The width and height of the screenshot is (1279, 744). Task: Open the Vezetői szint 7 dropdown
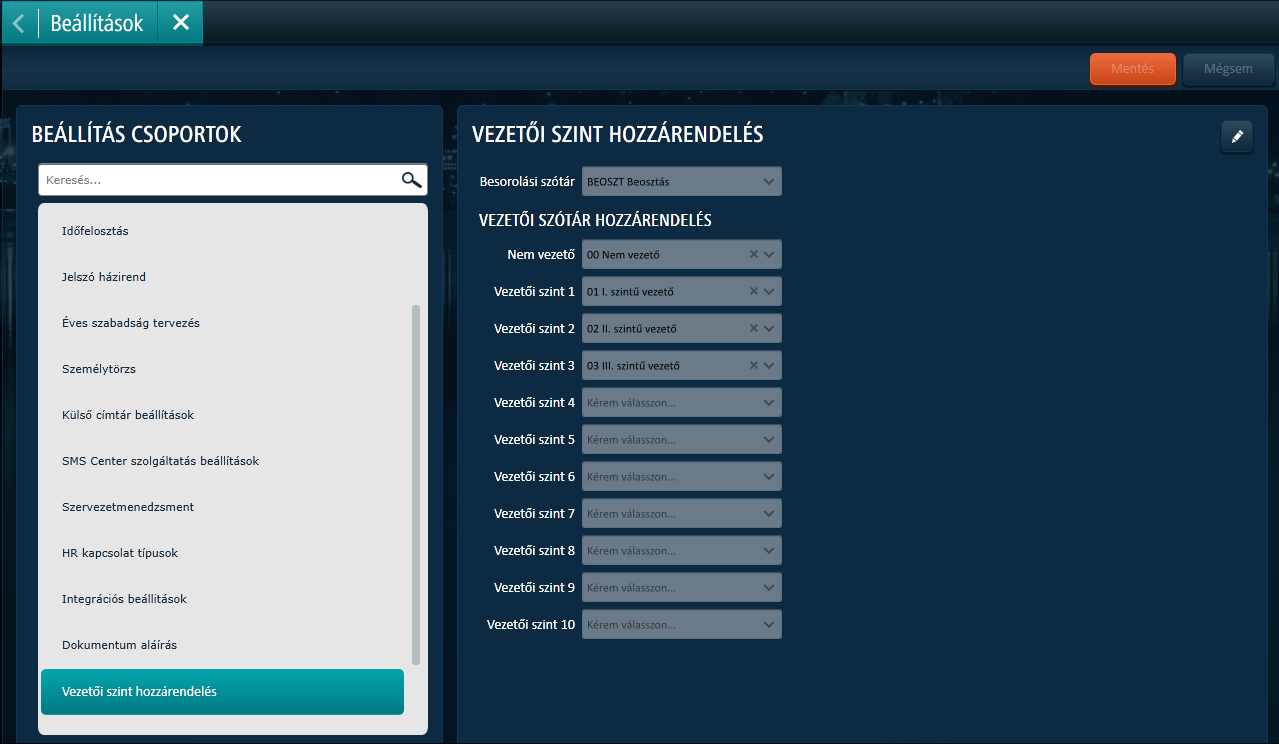click(x=682, y=513)
